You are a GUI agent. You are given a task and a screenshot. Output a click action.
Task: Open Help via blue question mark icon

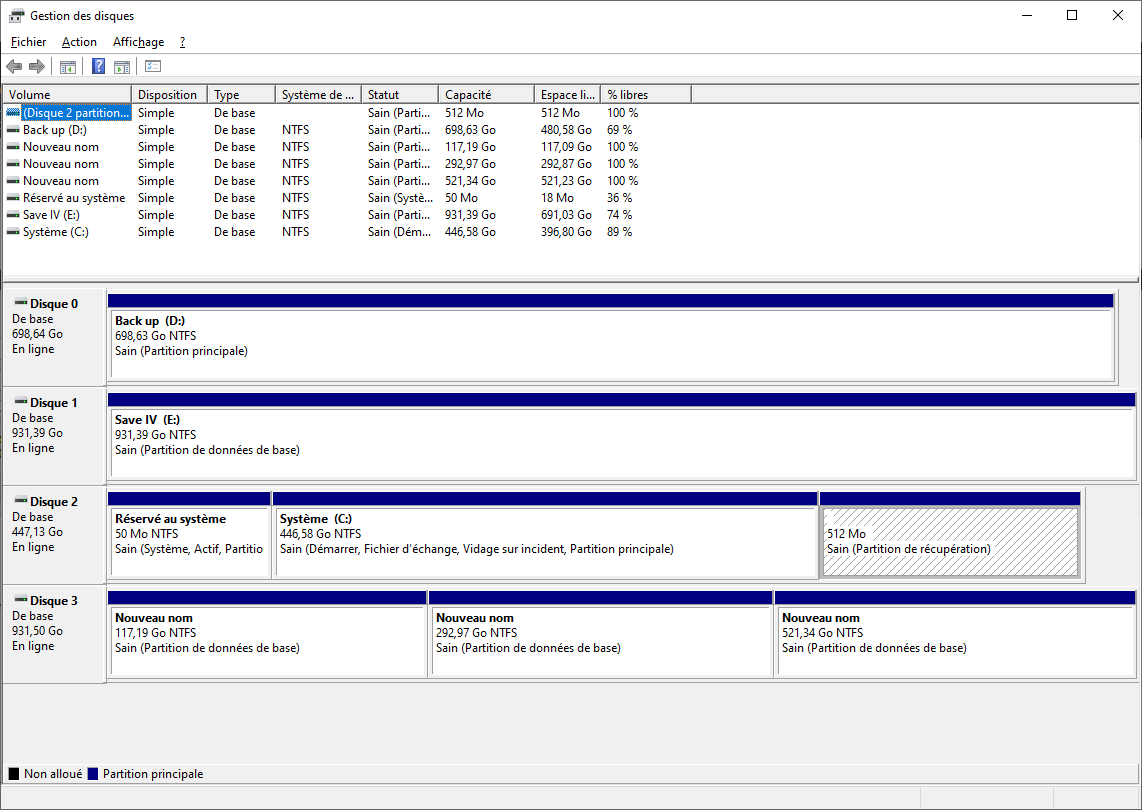[x=98, y=67]
